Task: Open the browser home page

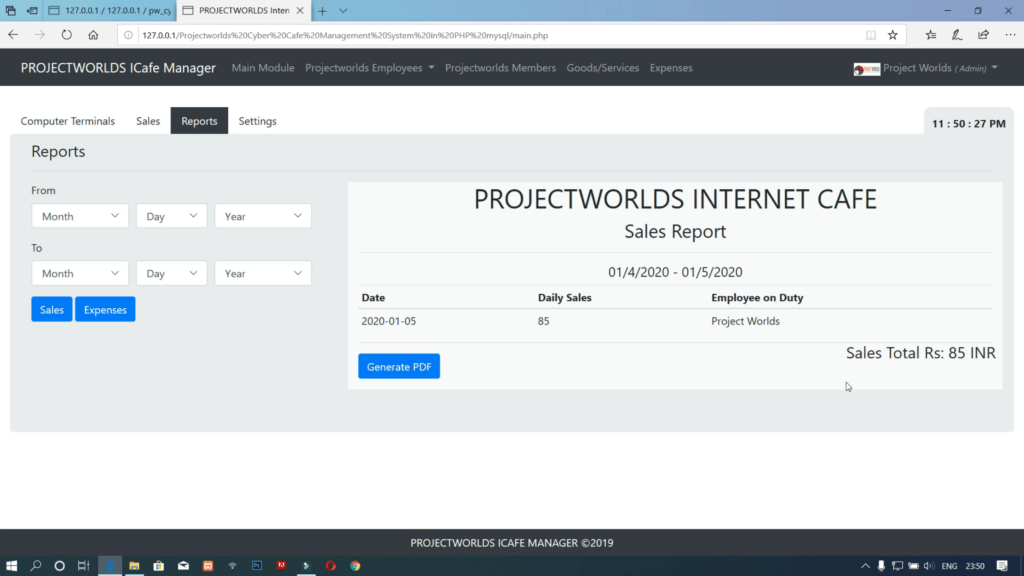Action: (93, 33)
